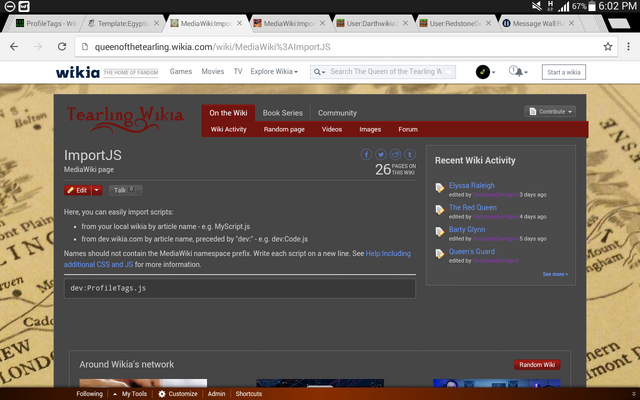Share the page via Reddit icon
This screenshot has width=640, height=400.
tap(396, 154)
